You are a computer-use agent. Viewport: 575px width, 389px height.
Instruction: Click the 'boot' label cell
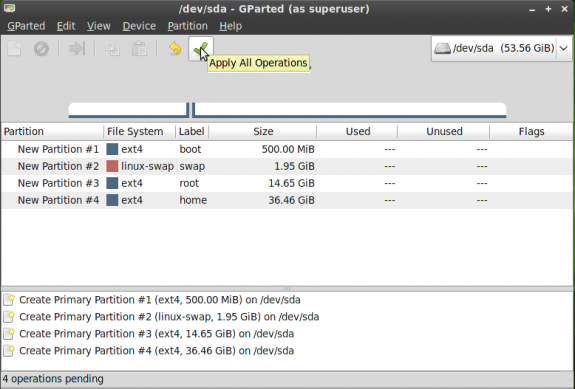(x=190, y=149)
